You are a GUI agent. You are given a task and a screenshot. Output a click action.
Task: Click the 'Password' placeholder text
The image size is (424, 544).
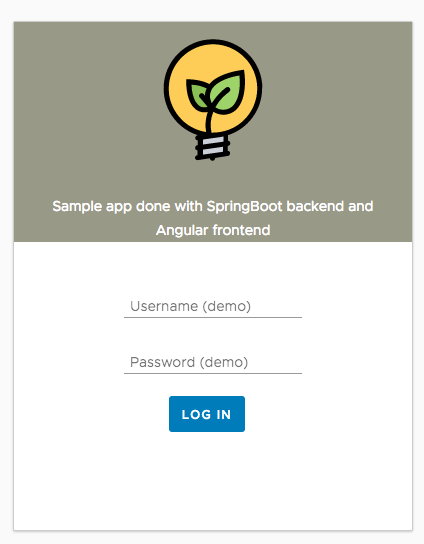(162, 363)
